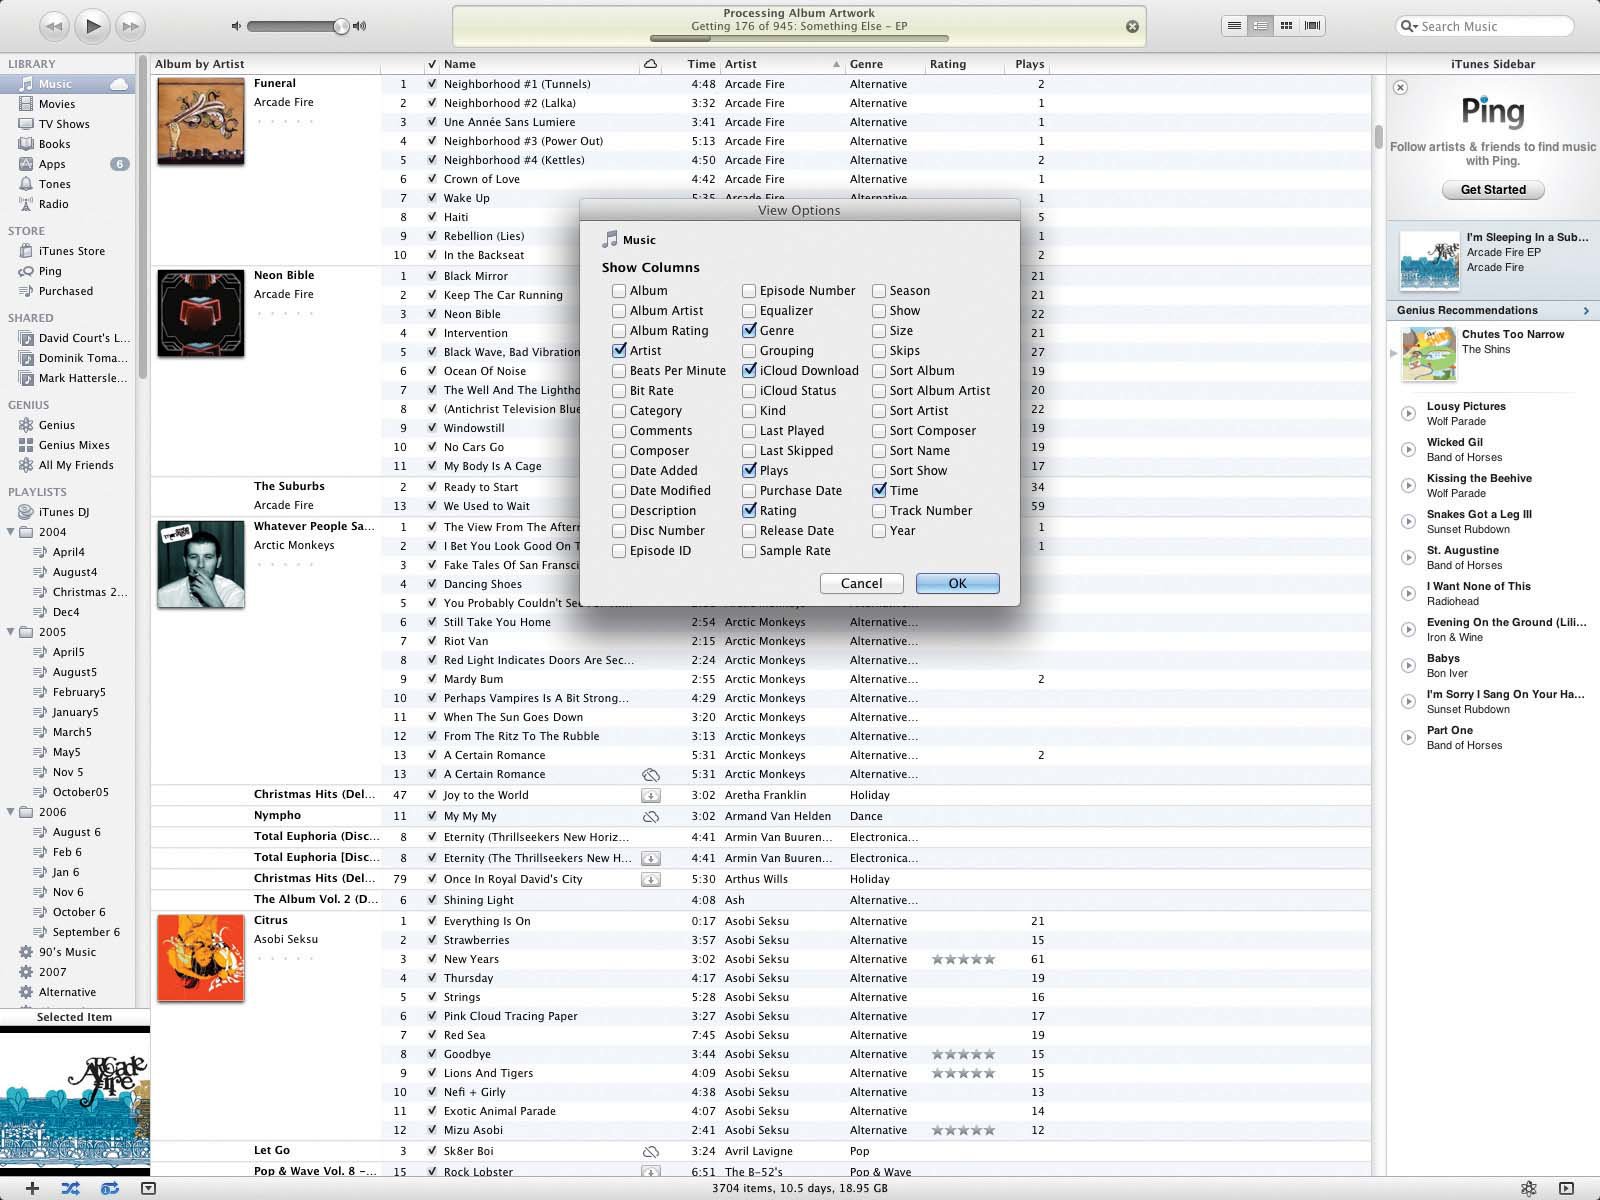Switch to album list view icon

(1260, 26)
